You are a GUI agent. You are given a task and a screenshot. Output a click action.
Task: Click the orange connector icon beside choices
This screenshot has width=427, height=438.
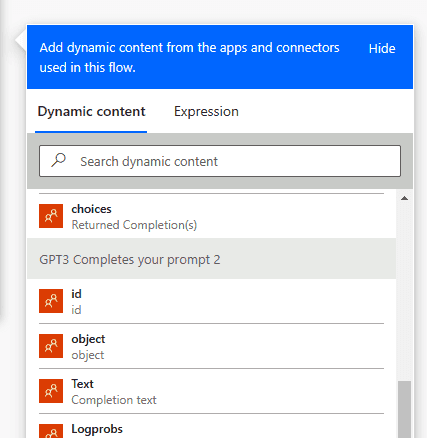click(x=51, y=216)
